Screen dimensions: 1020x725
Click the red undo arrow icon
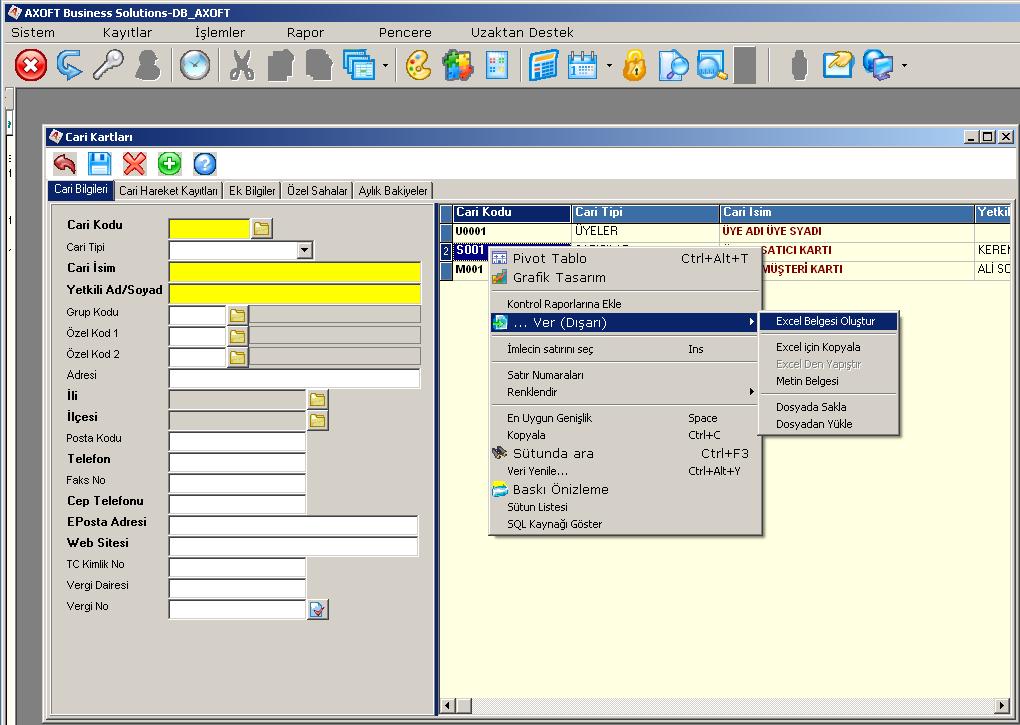click(x=65, y=164)
